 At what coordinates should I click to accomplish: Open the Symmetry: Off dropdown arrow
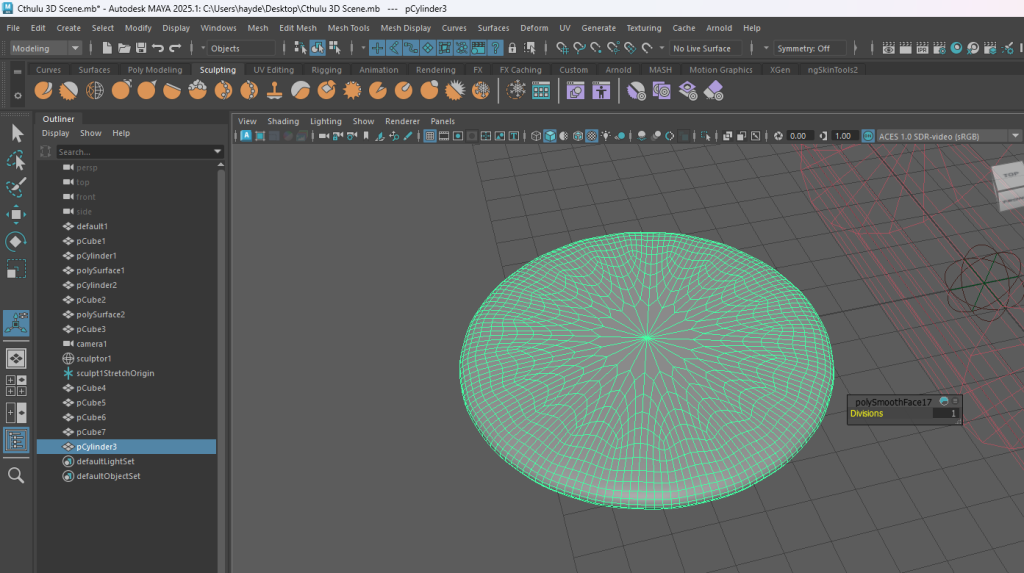[766, 48]
